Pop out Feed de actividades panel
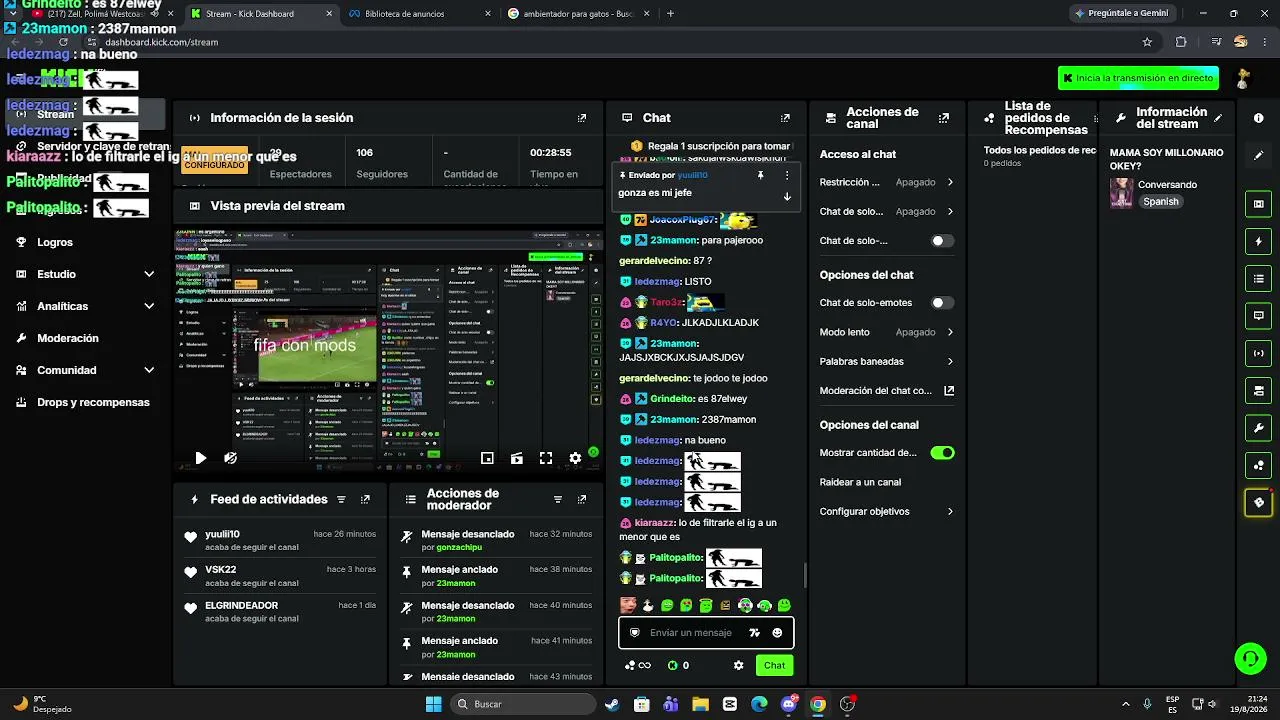 (x=365, y=499)
